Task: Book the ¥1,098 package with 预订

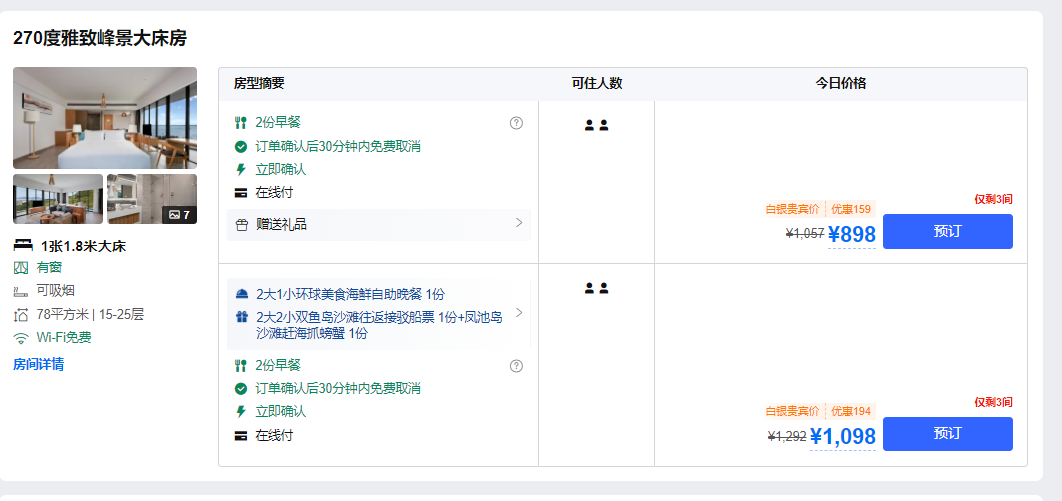Action: click(947, 434)
